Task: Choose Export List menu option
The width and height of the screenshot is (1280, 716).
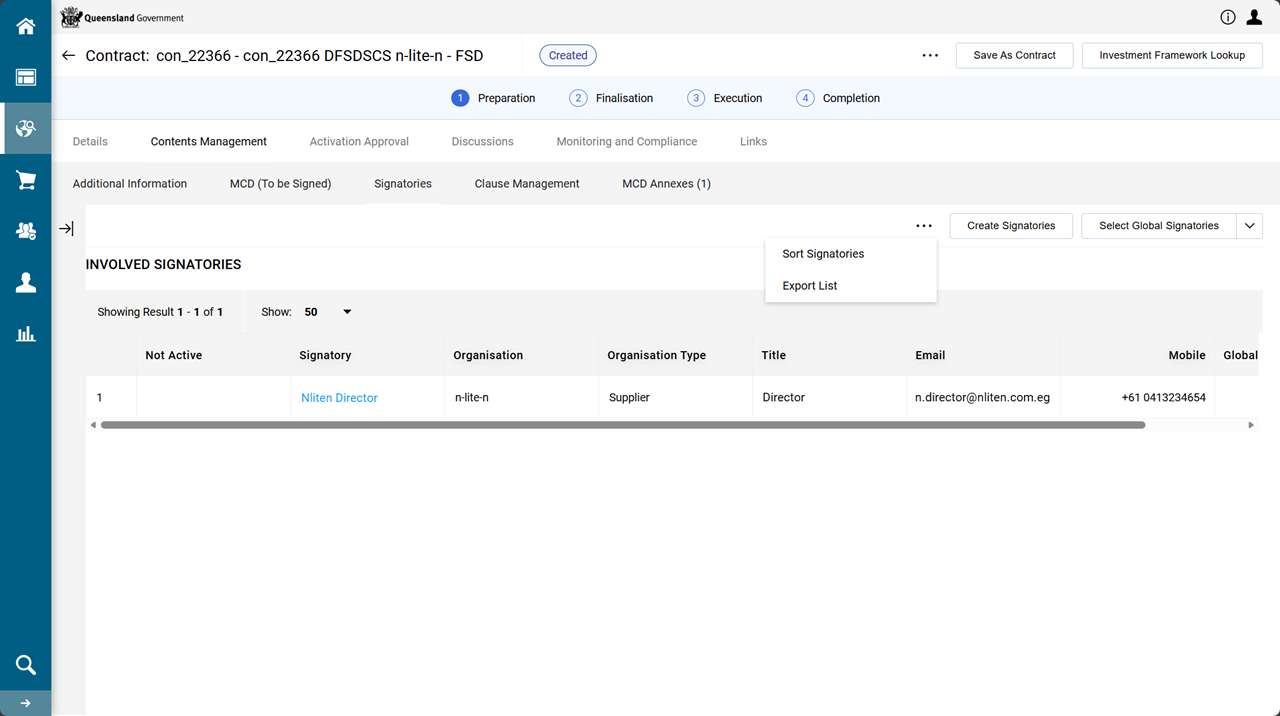Action: pos(810,286)
